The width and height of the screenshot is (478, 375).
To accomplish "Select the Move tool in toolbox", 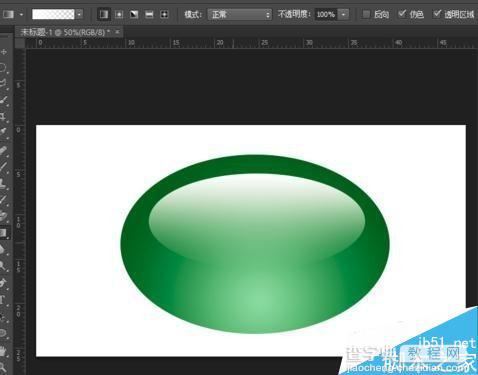I will point(4,52).
